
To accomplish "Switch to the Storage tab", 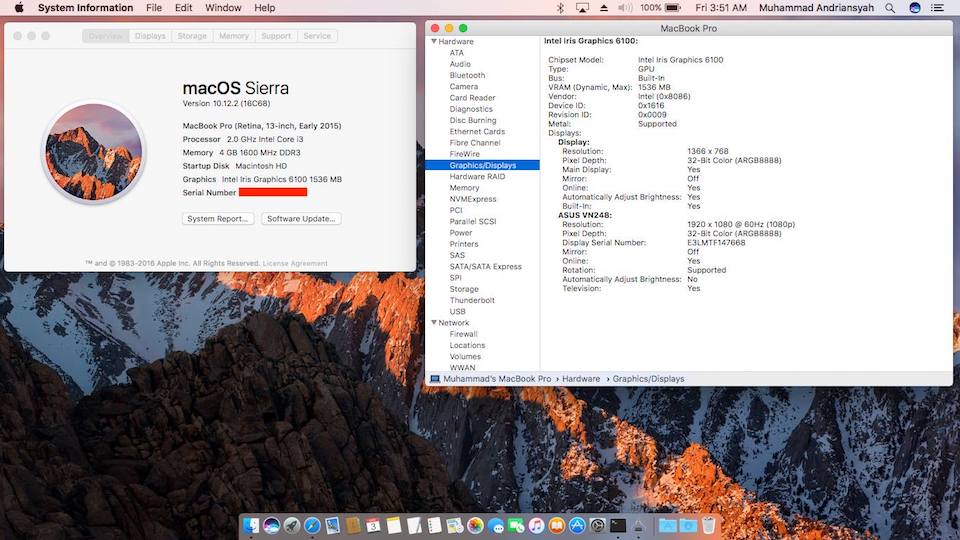I will (192, 36).
